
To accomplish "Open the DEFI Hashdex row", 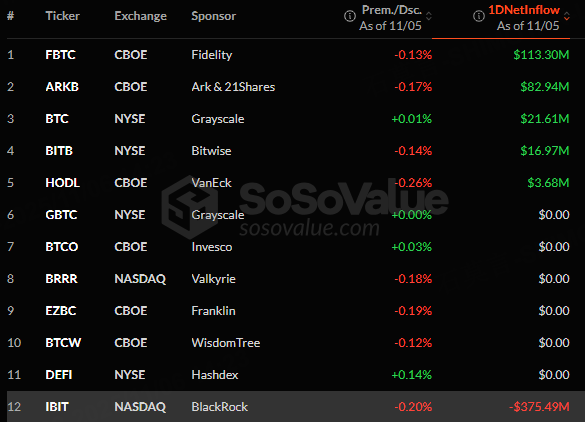I will coord(296,375).
